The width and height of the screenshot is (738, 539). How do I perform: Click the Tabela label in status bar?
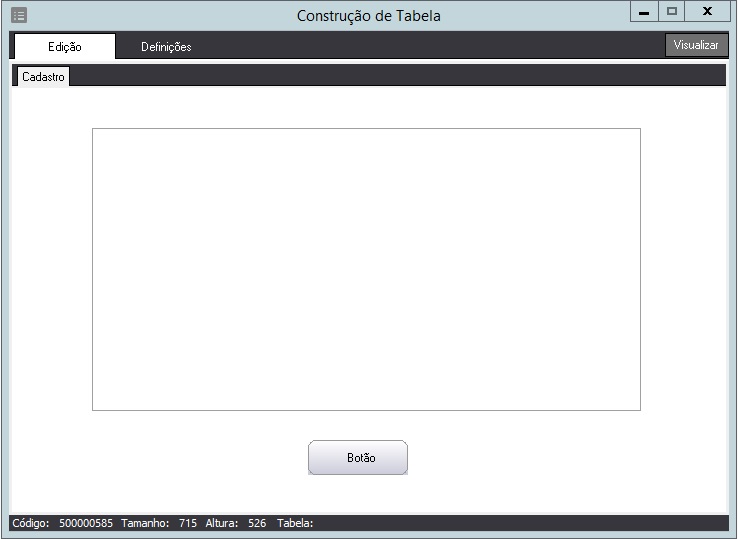point(295,523)
